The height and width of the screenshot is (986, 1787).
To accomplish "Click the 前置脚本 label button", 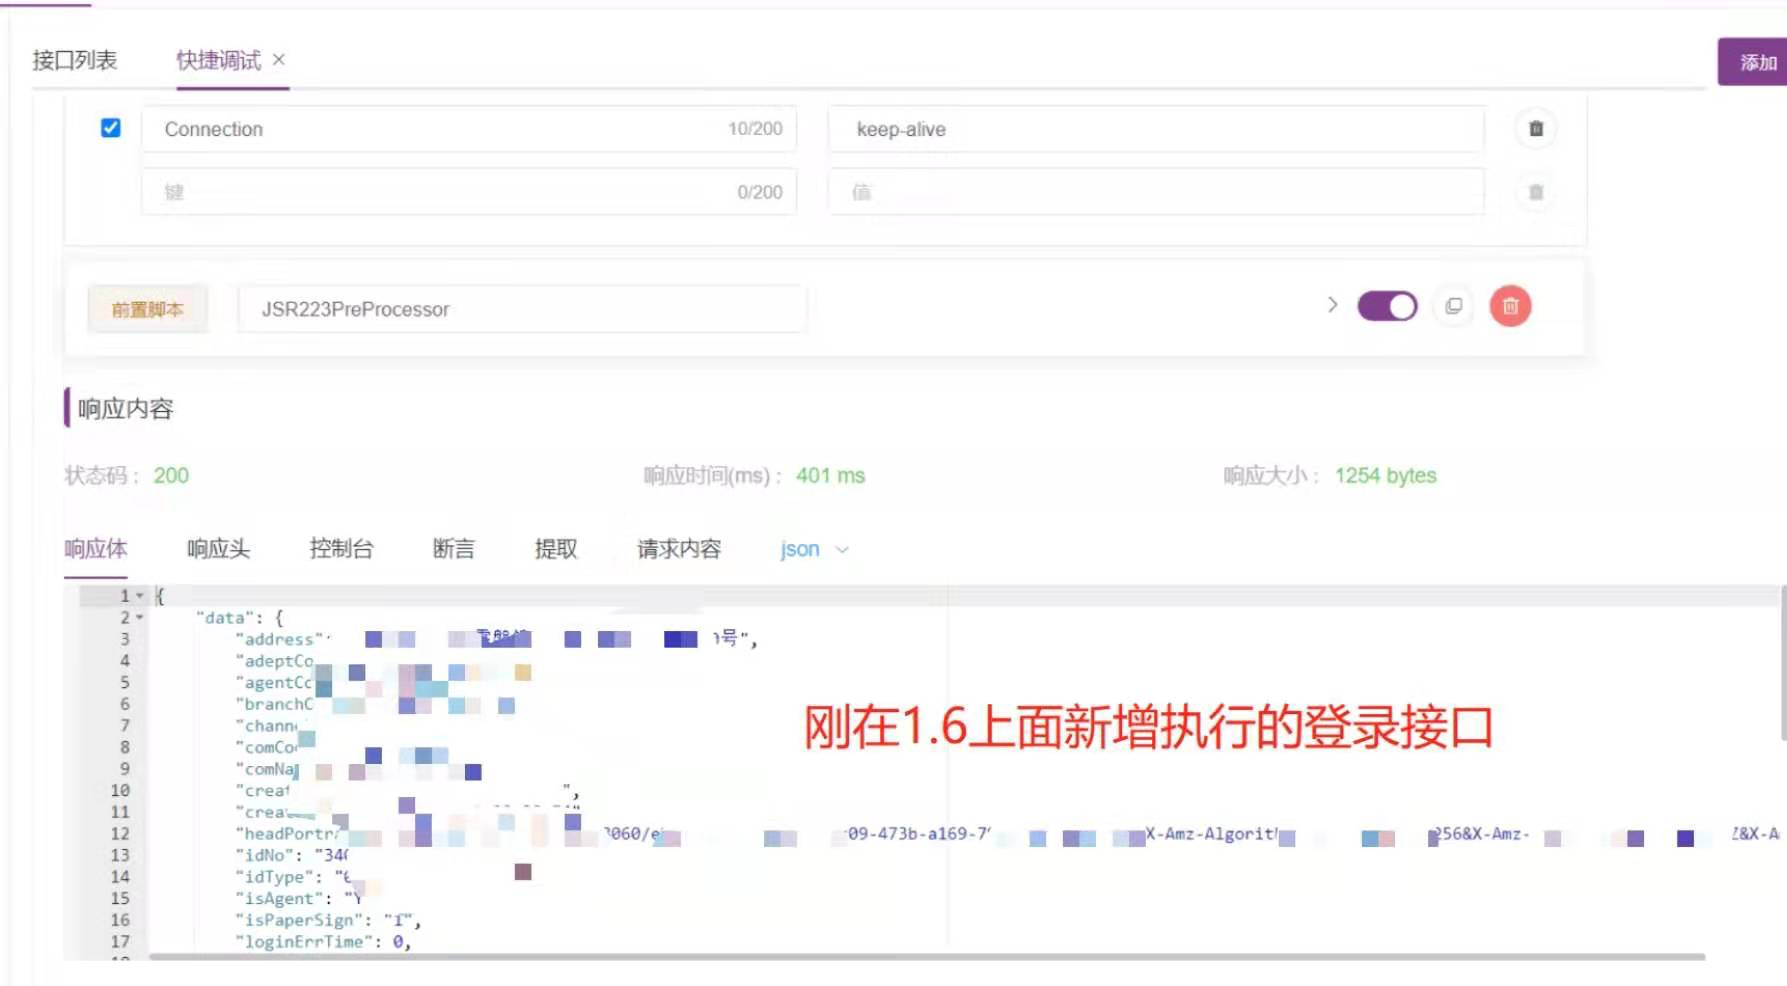I will pyautogui.click(x=148, y=309).
